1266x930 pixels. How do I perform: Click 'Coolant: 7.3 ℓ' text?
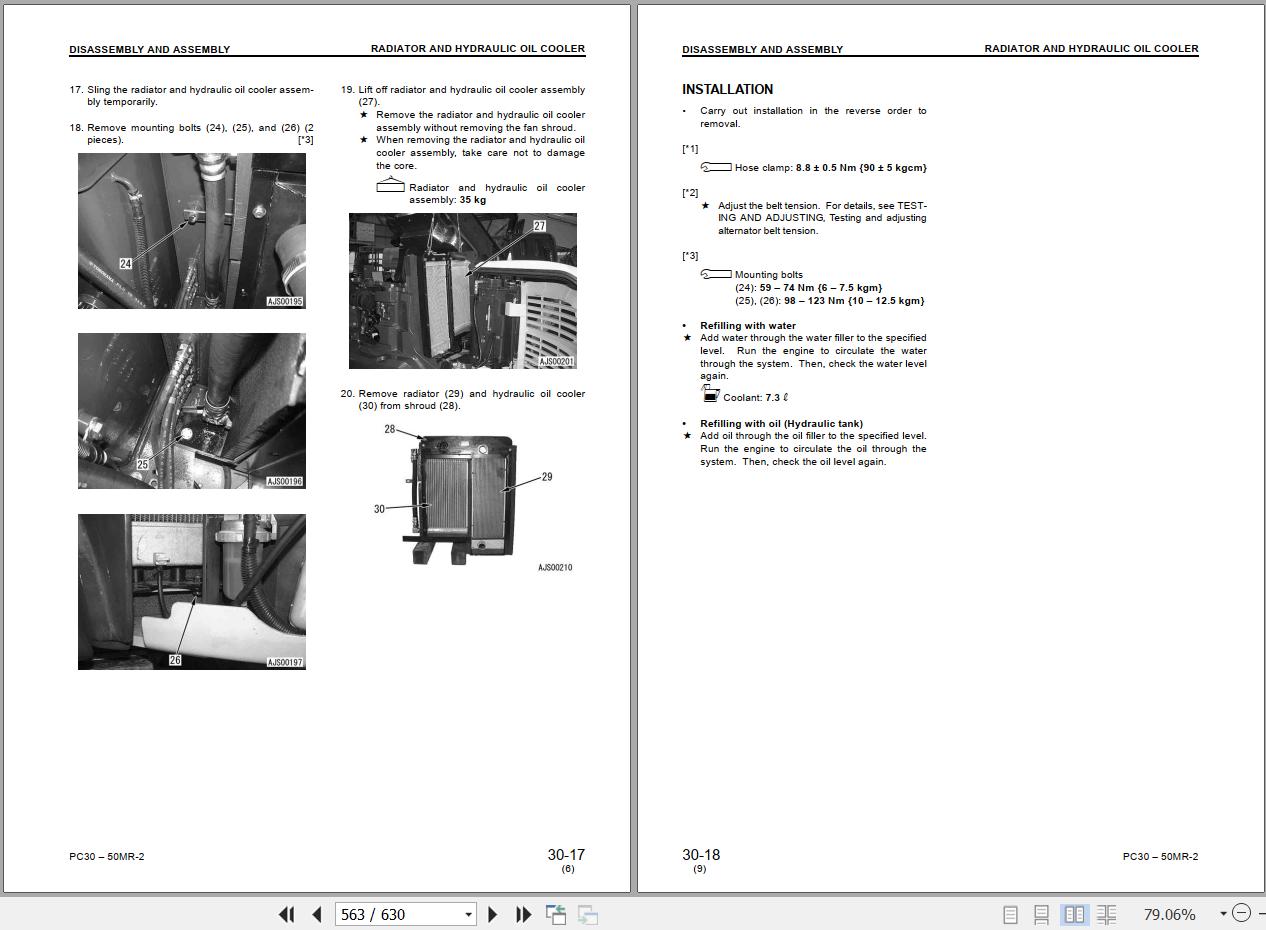(756, 398)
